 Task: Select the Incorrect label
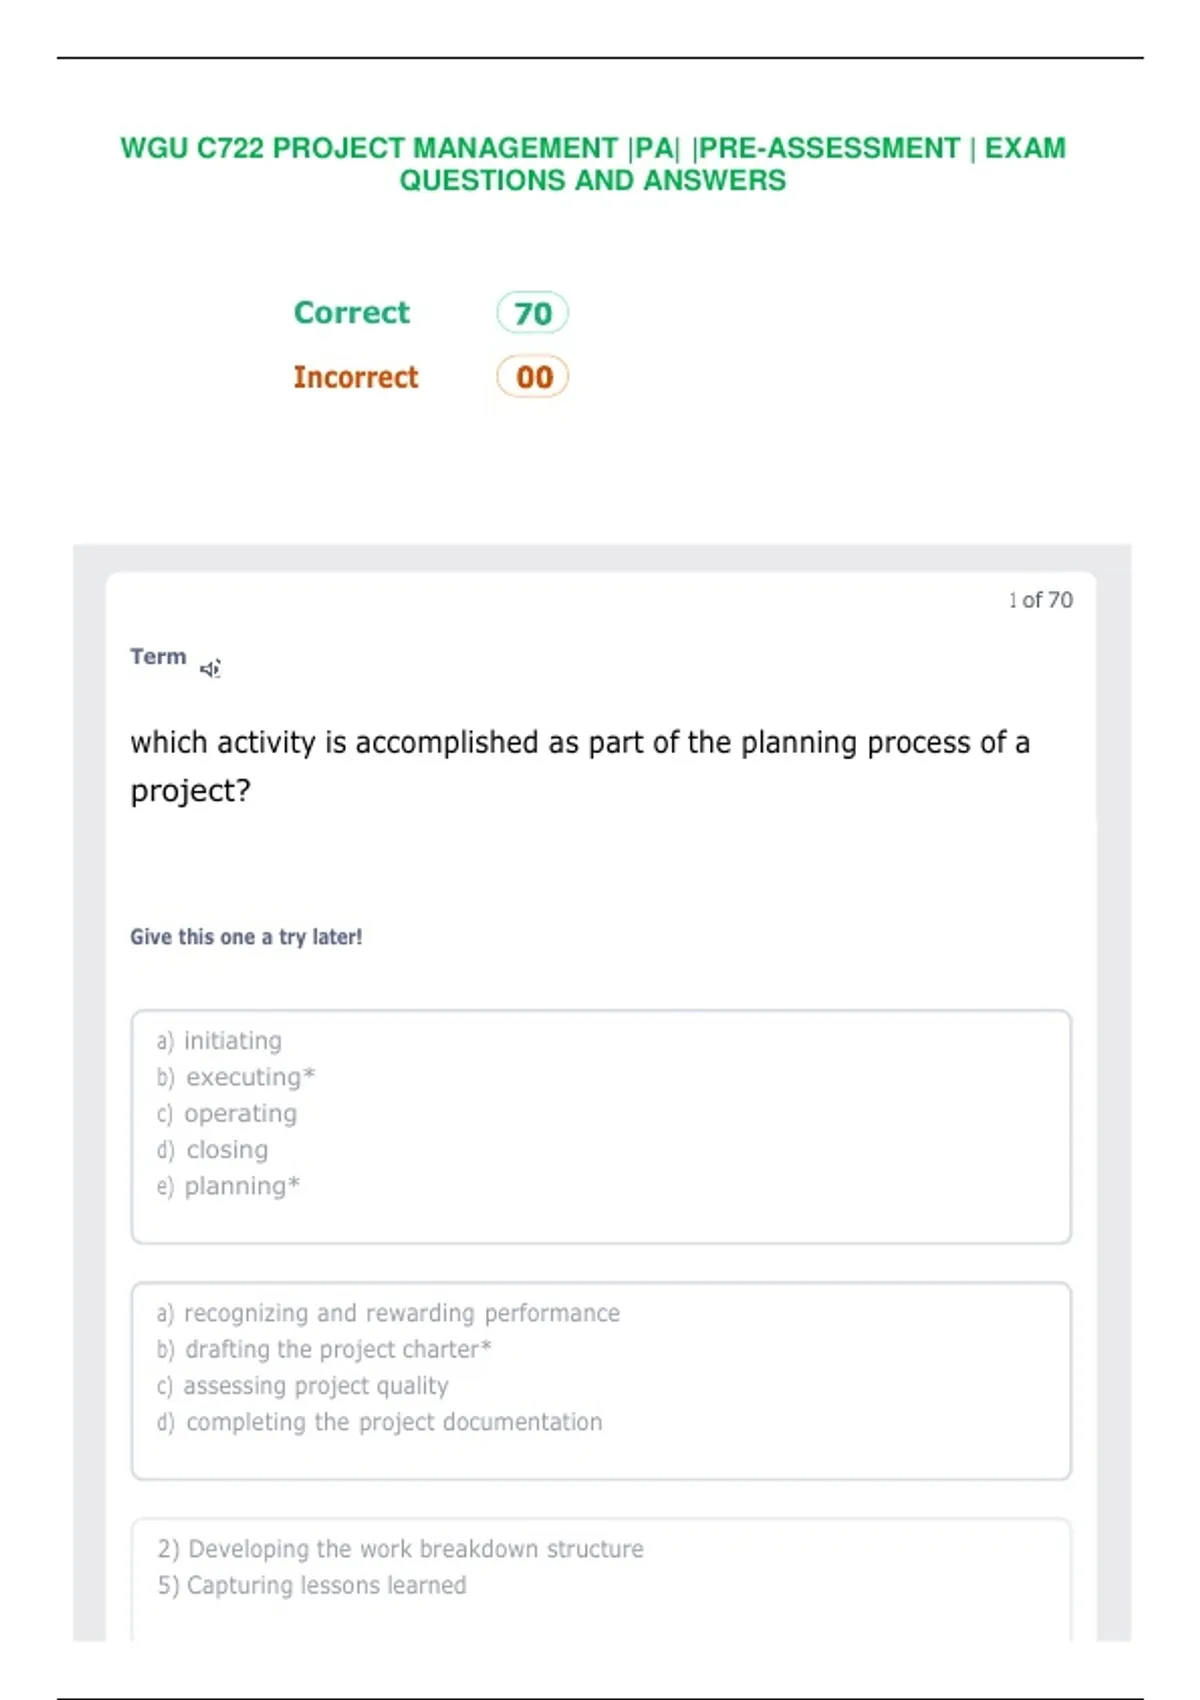[x=356, y=377]
